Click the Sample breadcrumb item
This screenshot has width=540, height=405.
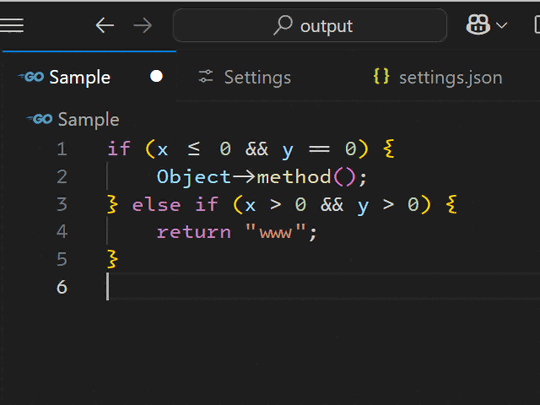coord(89,120)
